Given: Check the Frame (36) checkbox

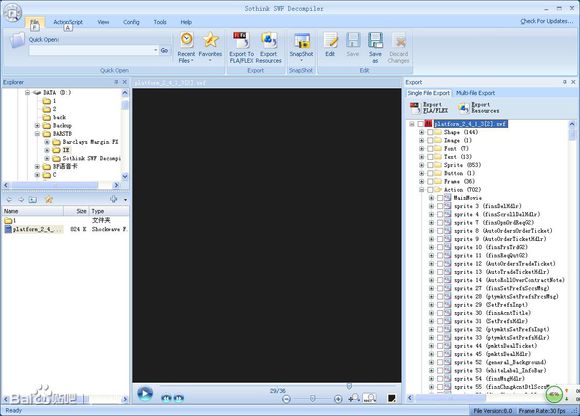Looking at the screenshot, I should (x=430, y=182).
